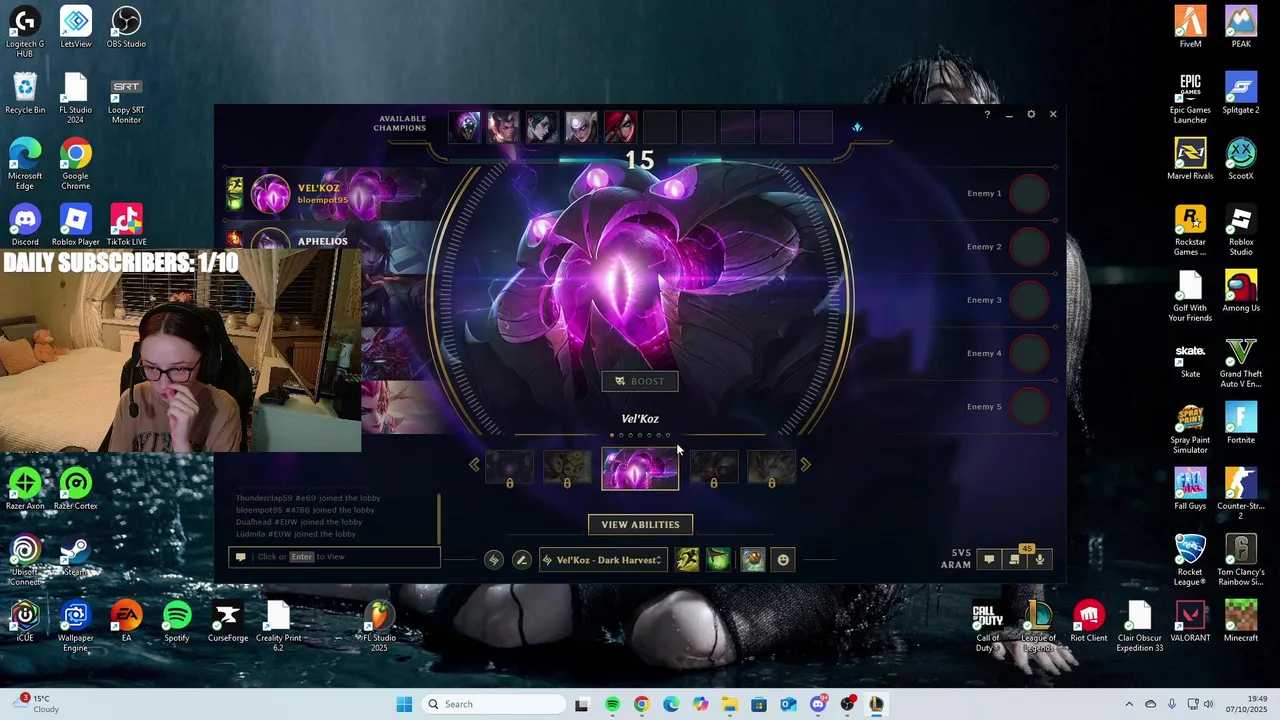This screenshot has height=720, width=1280.
Task: Open Rocket League desktop icon
Action: [1190, 561]
